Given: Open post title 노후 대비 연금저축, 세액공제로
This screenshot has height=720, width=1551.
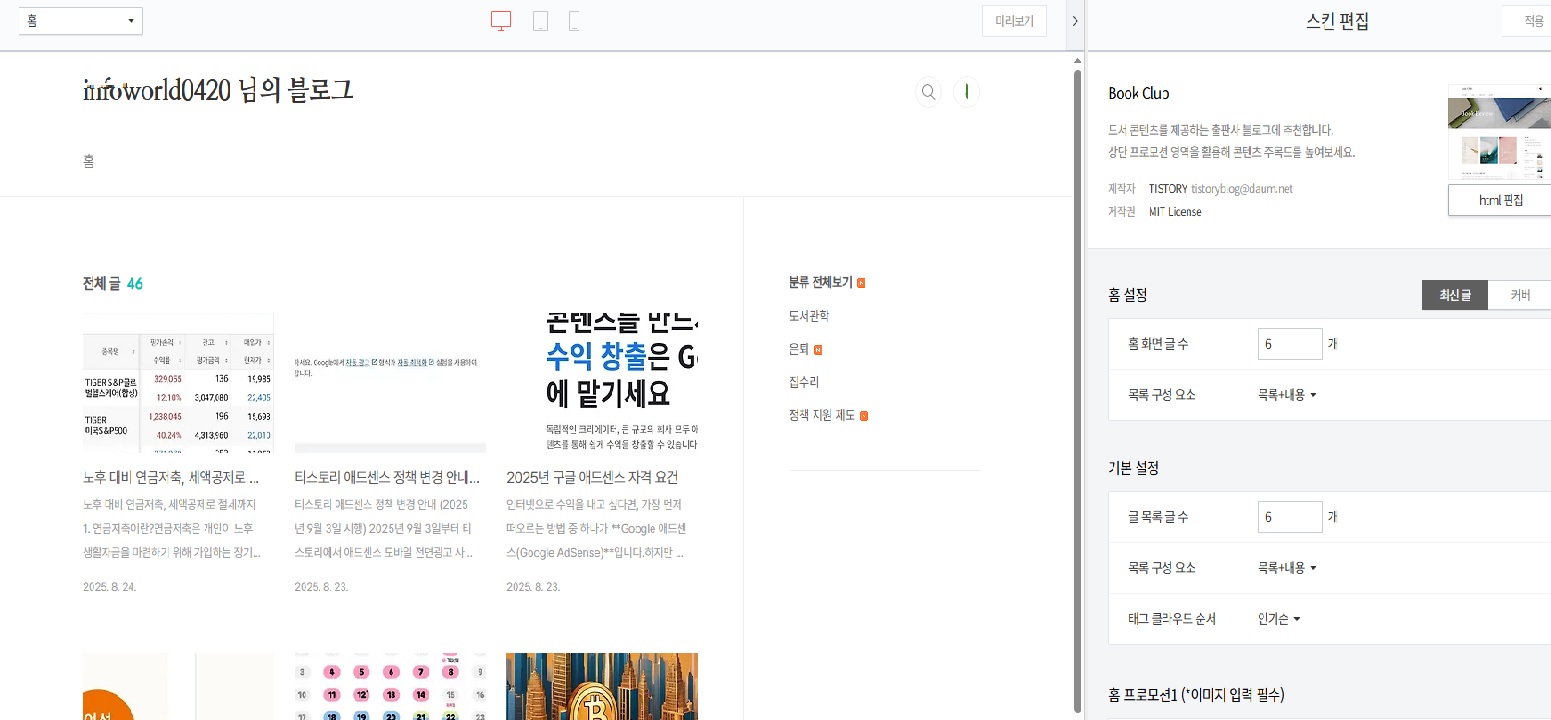Looking at the screenshot, I should (x=172, y=477).
